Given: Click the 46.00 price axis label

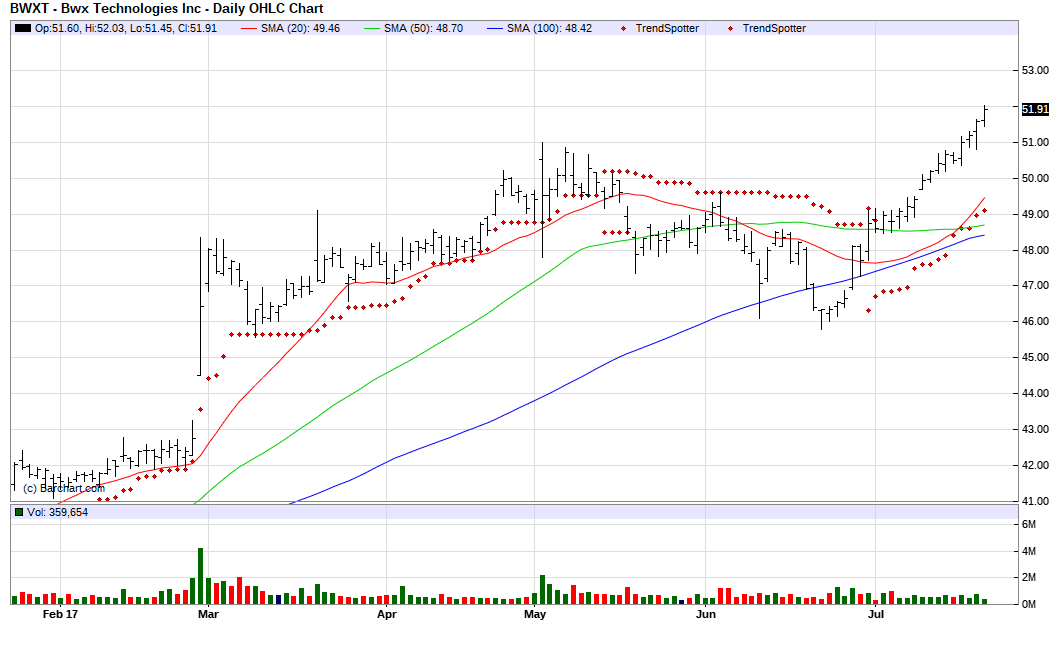Looking at the screenshot, I should 1035,321.
